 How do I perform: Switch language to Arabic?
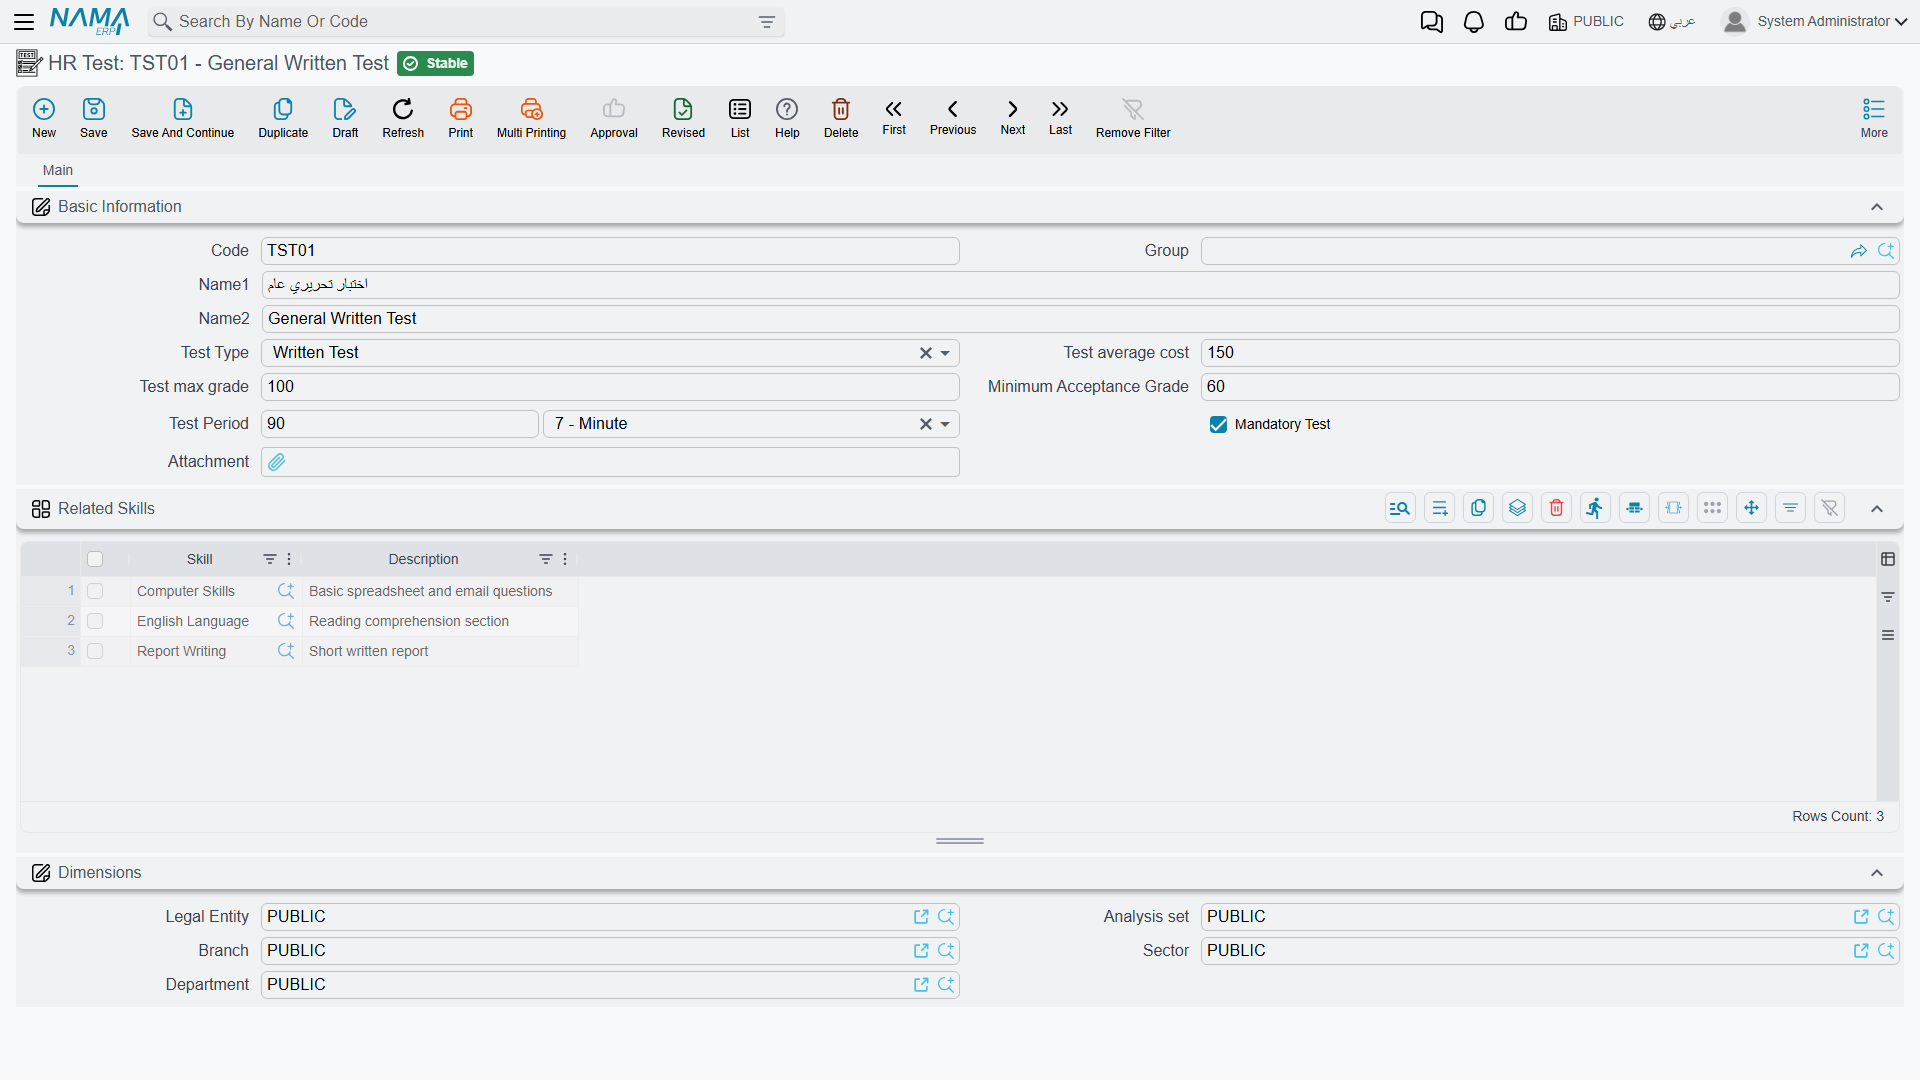pyautogui.click(x=1672, y=22)
